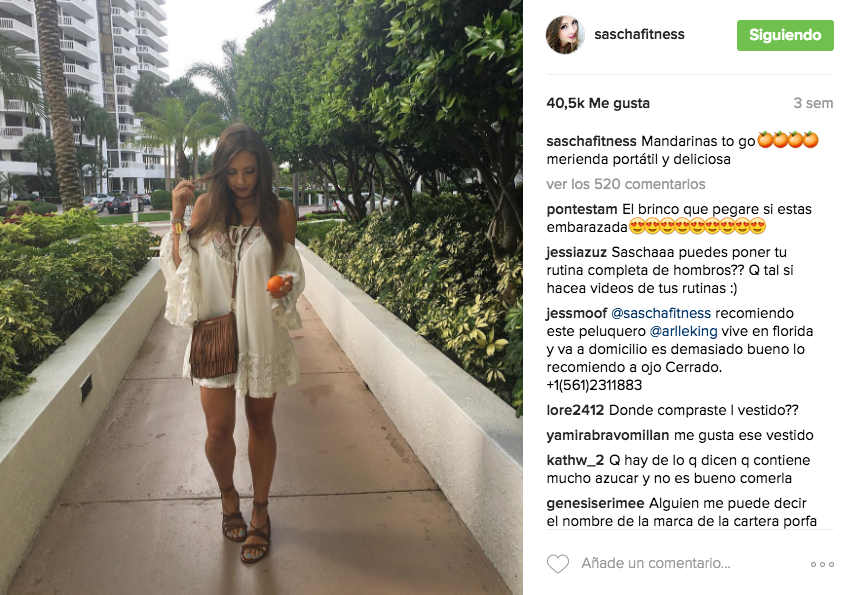Click the saschafitness username in caption
Screen dimensions: 842x595
[591, 141]
